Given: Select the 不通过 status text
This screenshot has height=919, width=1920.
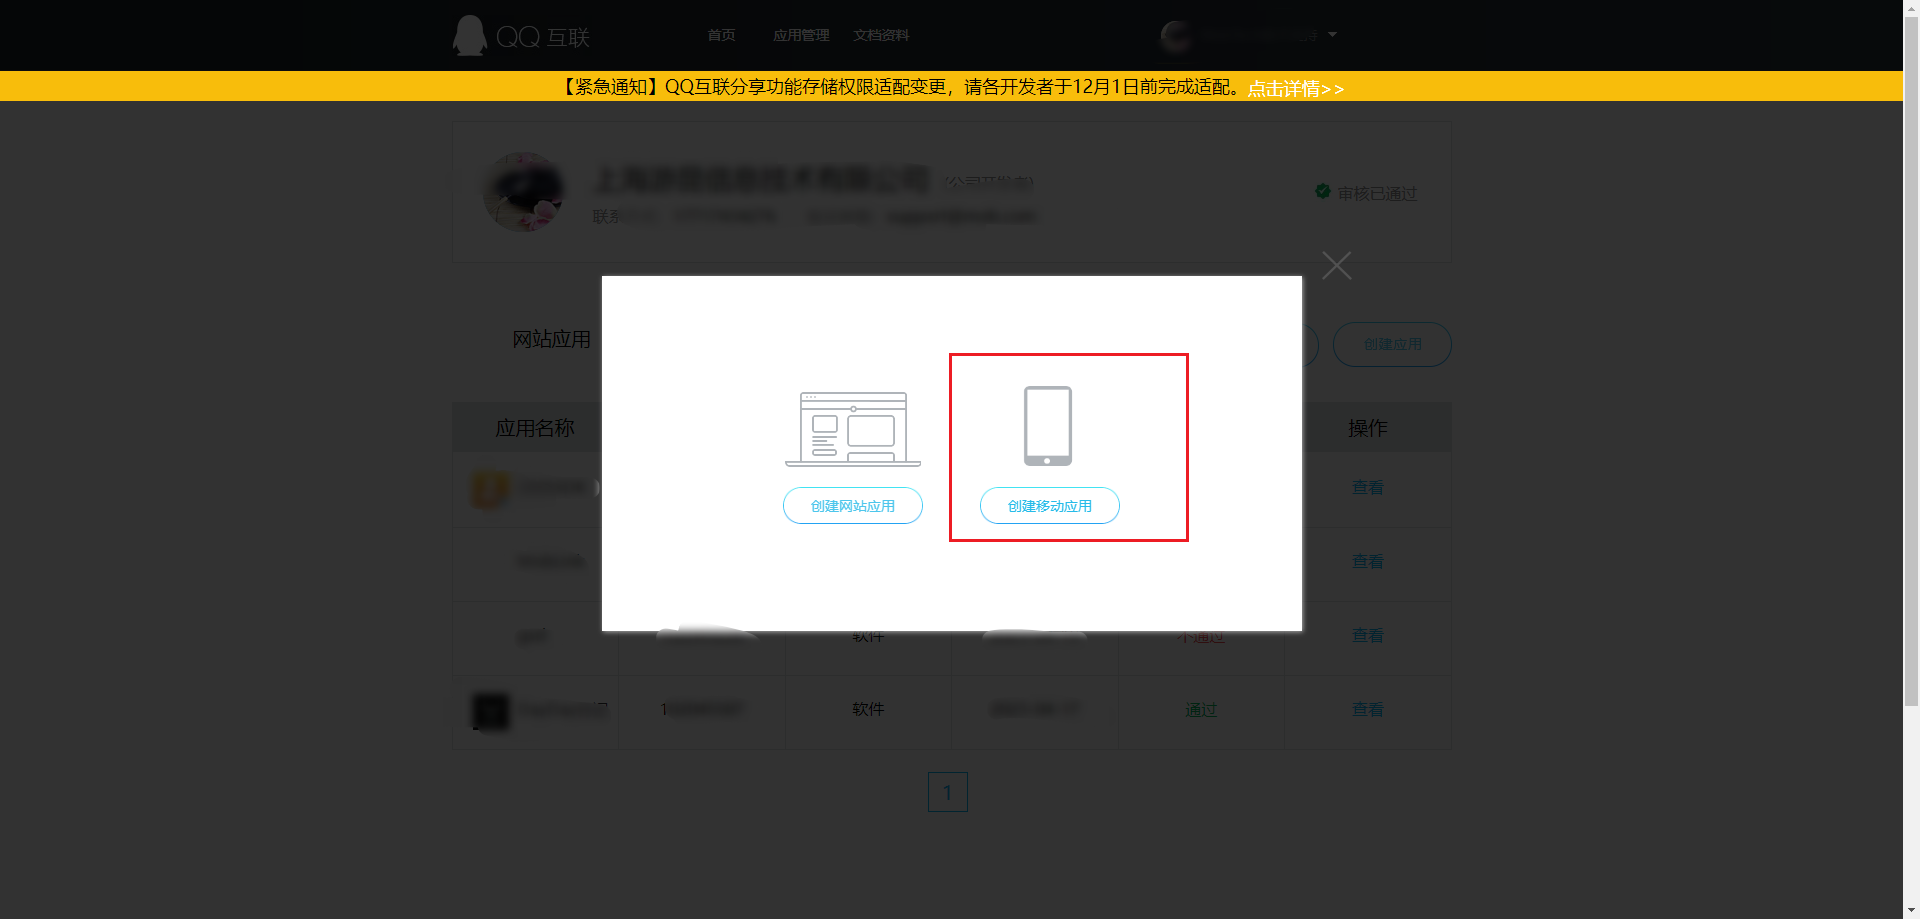Looking at the screenshot, I should click(x=1200, y=636).
